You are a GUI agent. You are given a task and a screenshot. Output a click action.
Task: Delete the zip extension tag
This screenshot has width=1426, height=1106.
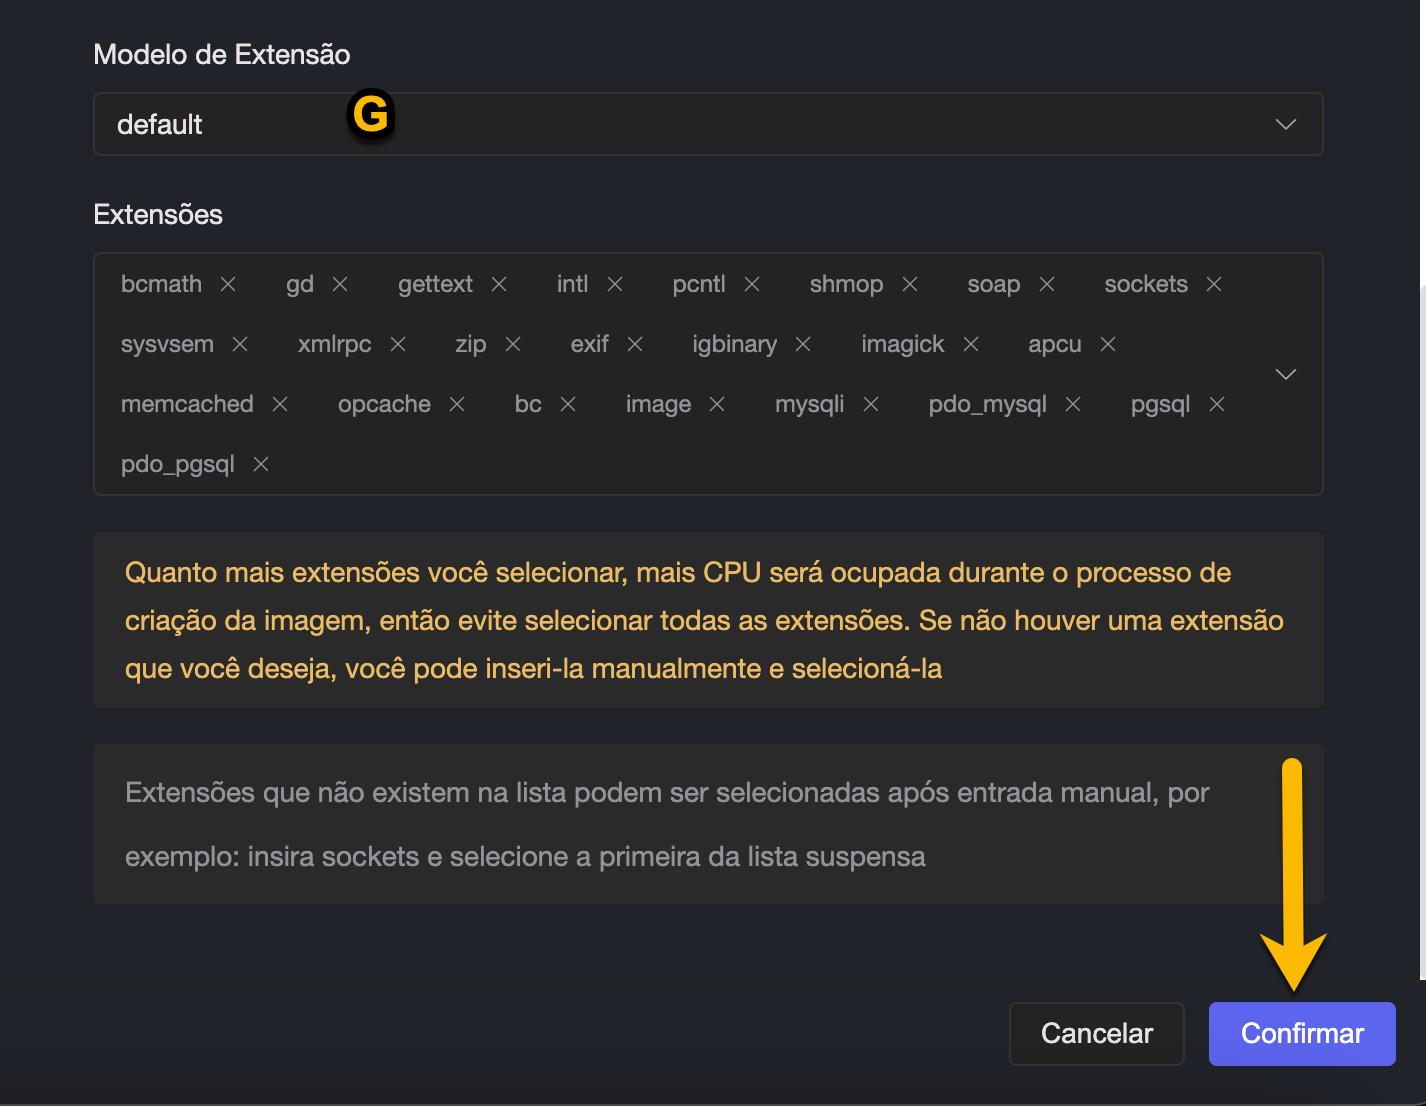pos(513,344)
